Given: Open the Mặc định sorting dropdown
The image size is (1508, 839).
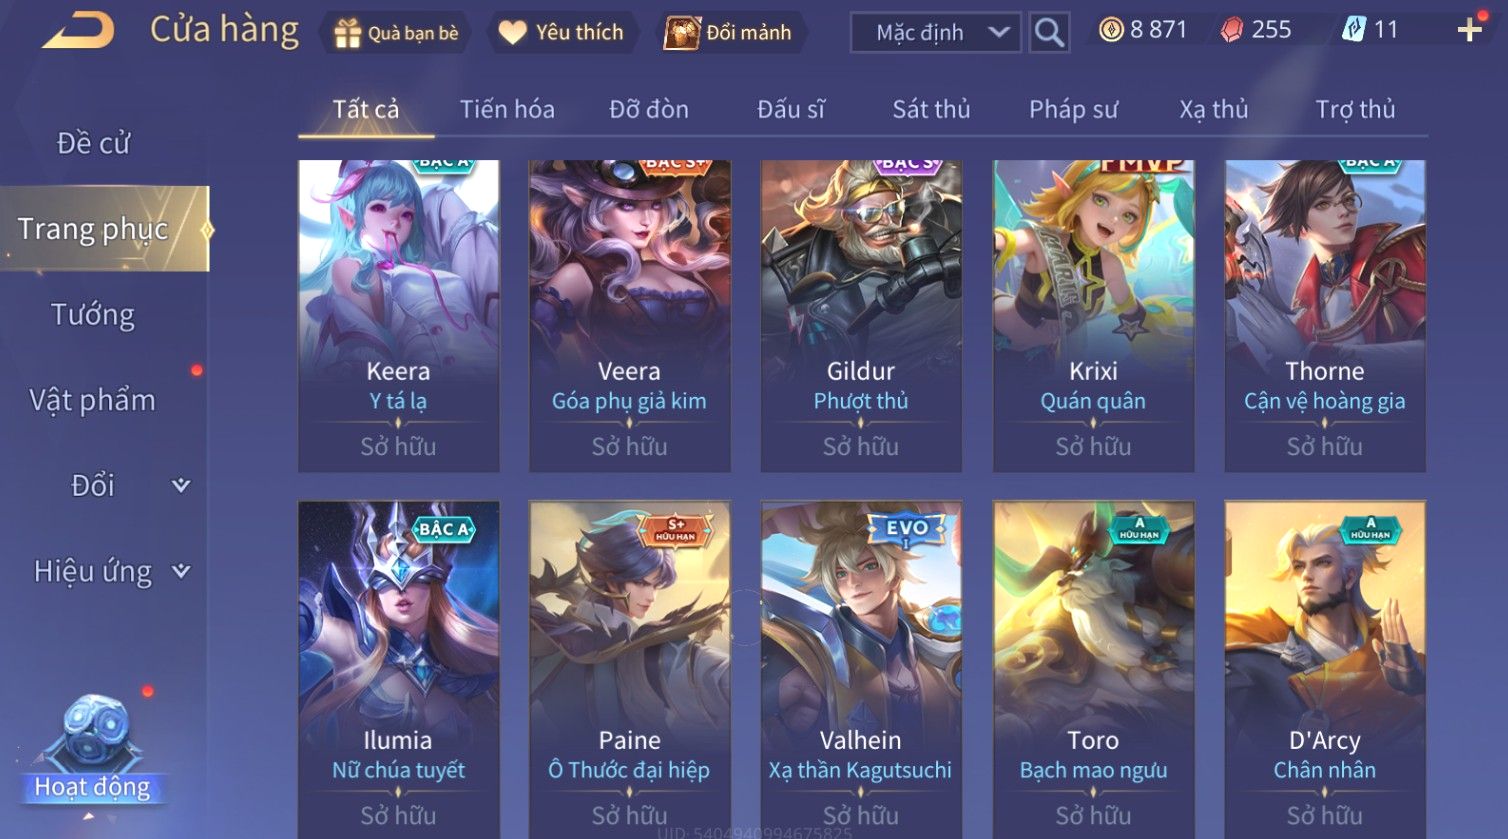Looking at the screenshot, I should click(935, 32).
